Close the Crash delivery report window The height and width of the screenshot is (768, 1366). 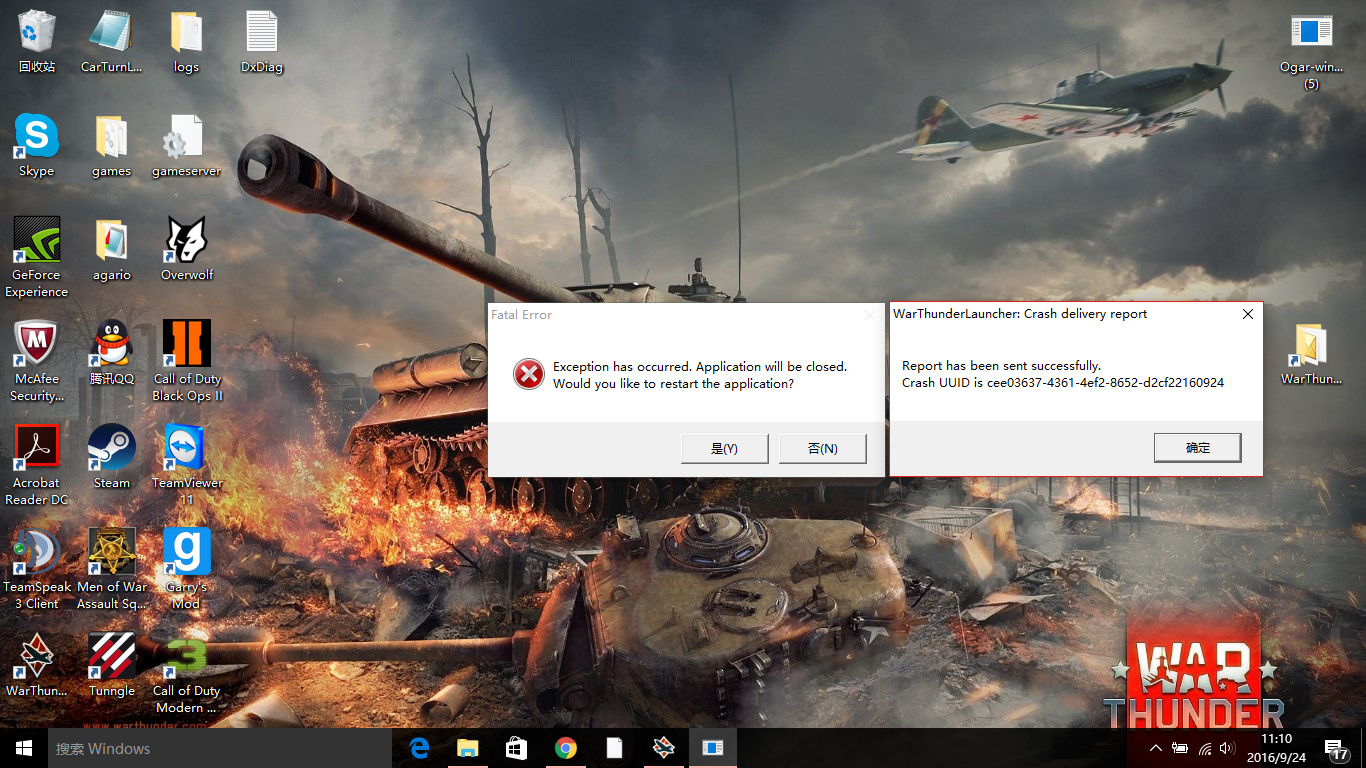click(x=1247, y=314)
